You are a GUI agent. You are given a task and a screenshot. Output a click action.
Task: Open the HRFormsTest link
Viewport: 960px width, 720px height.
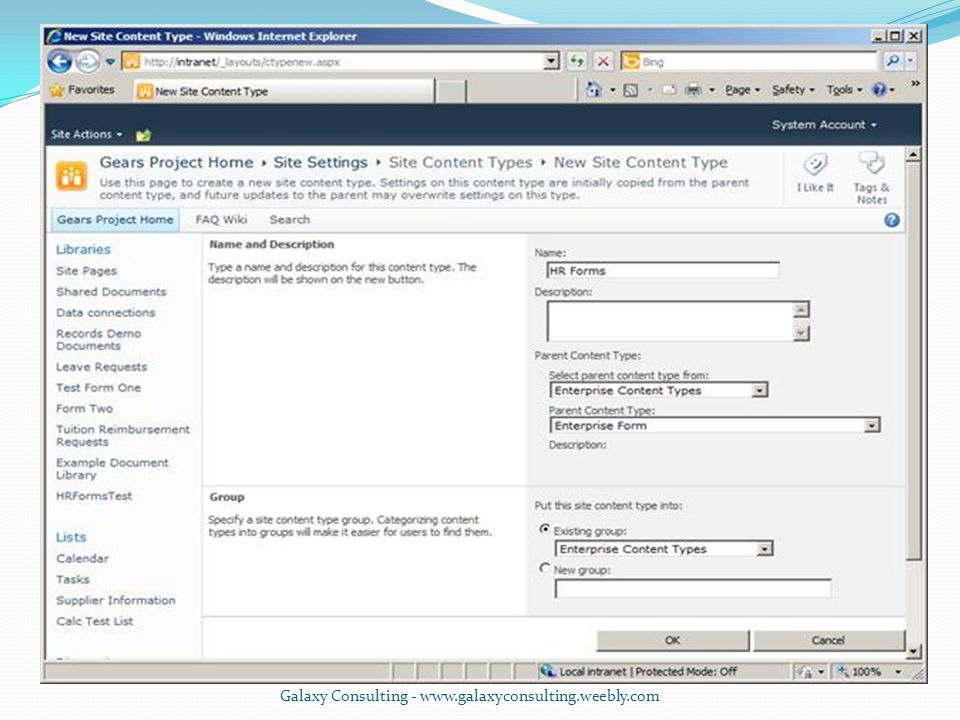click(94, 496)
